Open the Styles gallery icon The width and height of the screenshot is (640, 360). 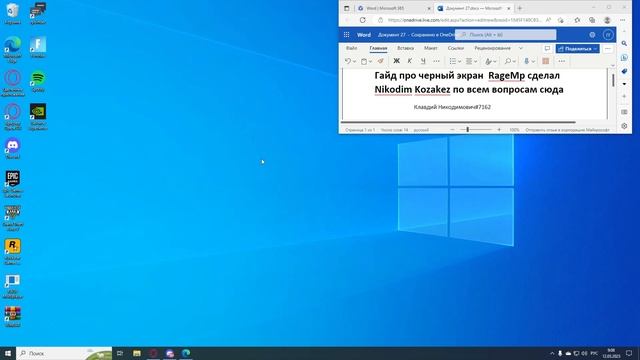click(x=488, y=61)
